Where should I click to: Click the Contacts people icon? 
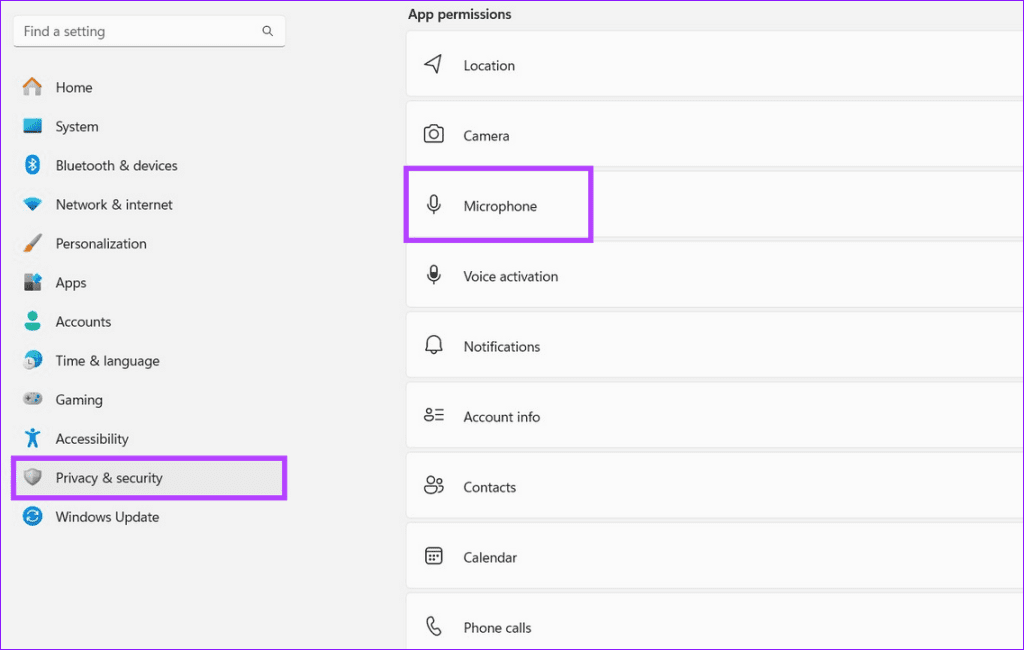coord(434,486)
